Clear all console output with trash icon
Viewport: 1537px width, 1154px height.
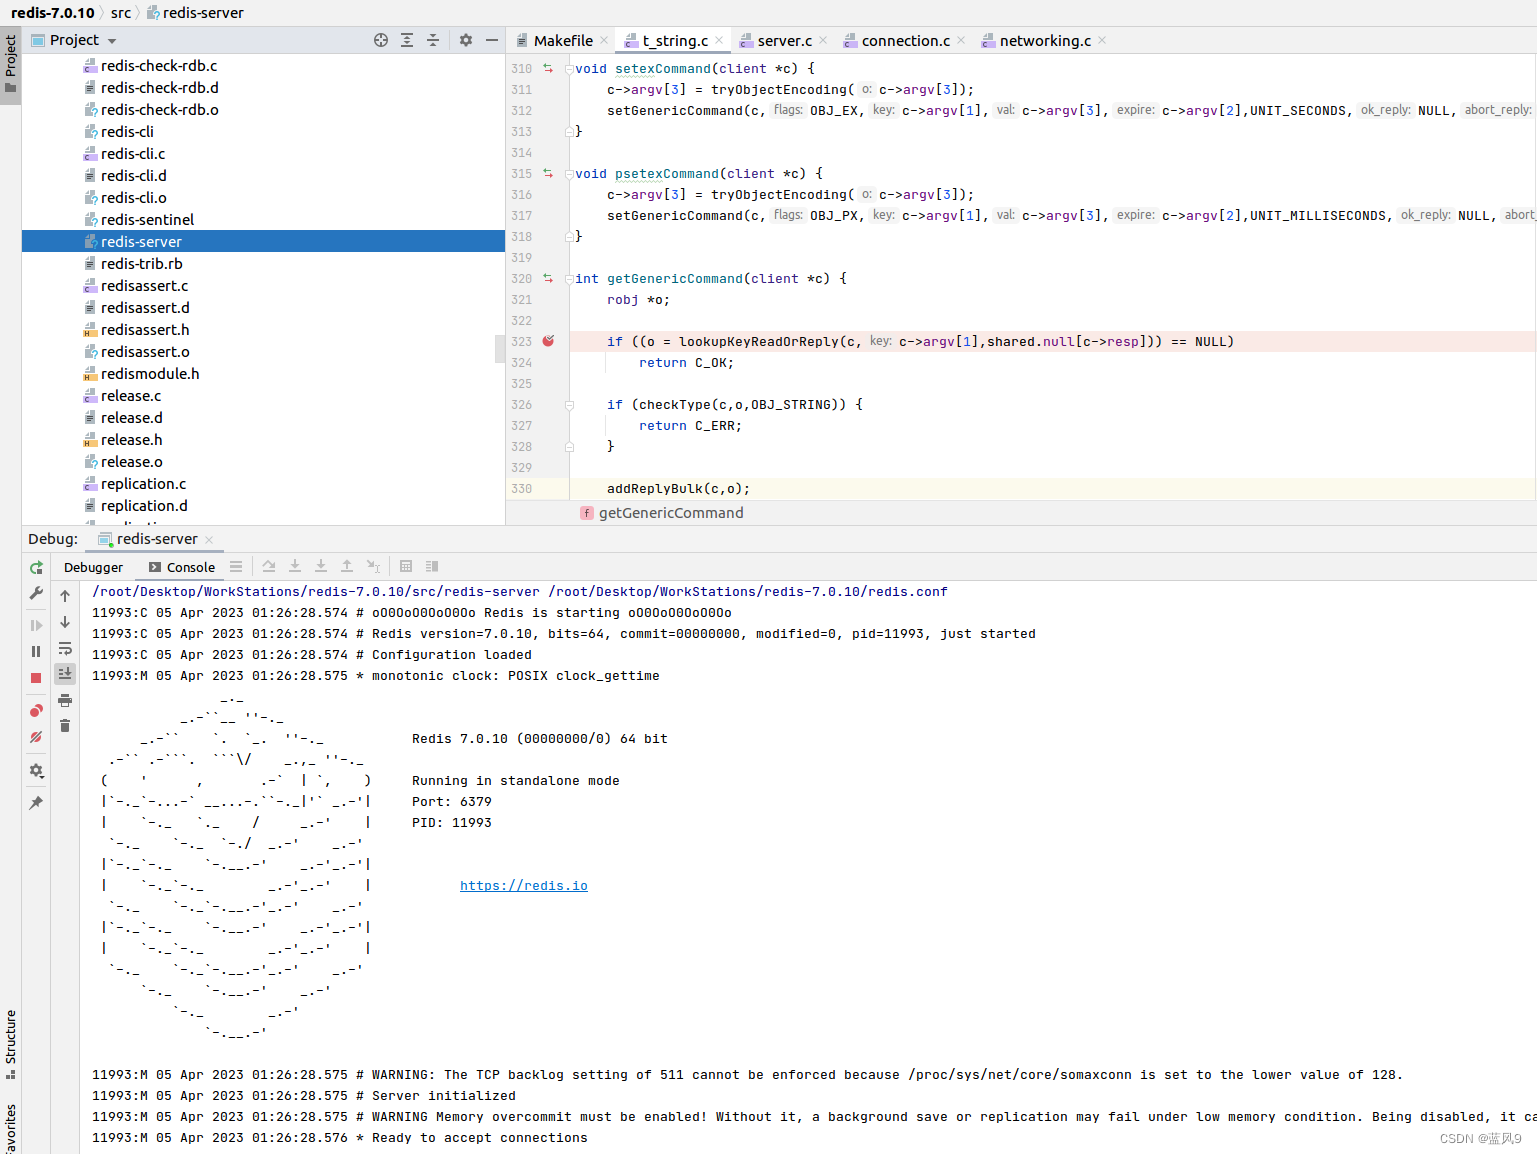(65, 726)
